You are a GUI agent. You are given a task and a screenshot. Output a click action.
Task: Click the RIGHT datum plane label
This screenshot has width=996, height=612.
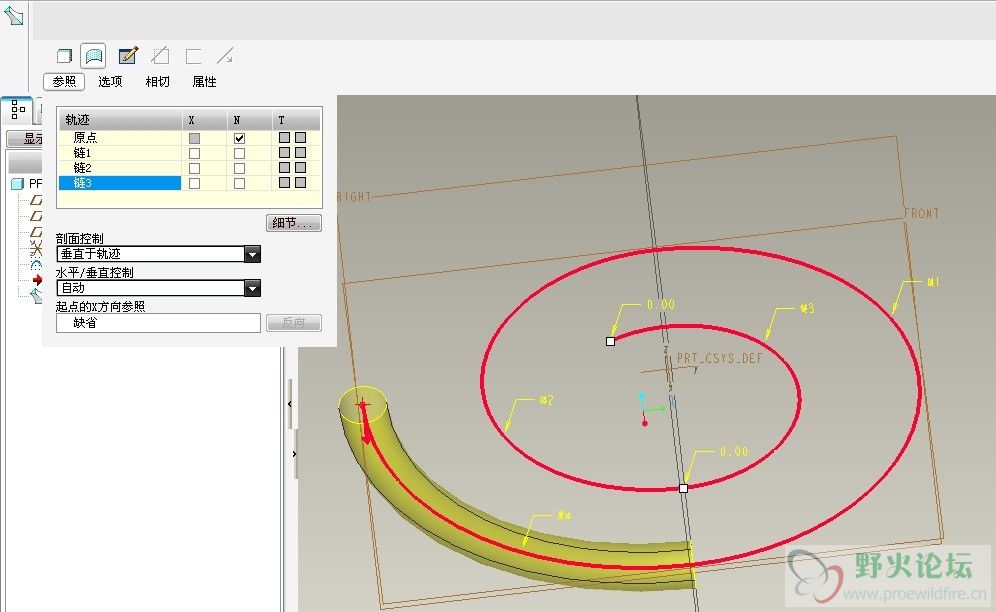(354, 197)
